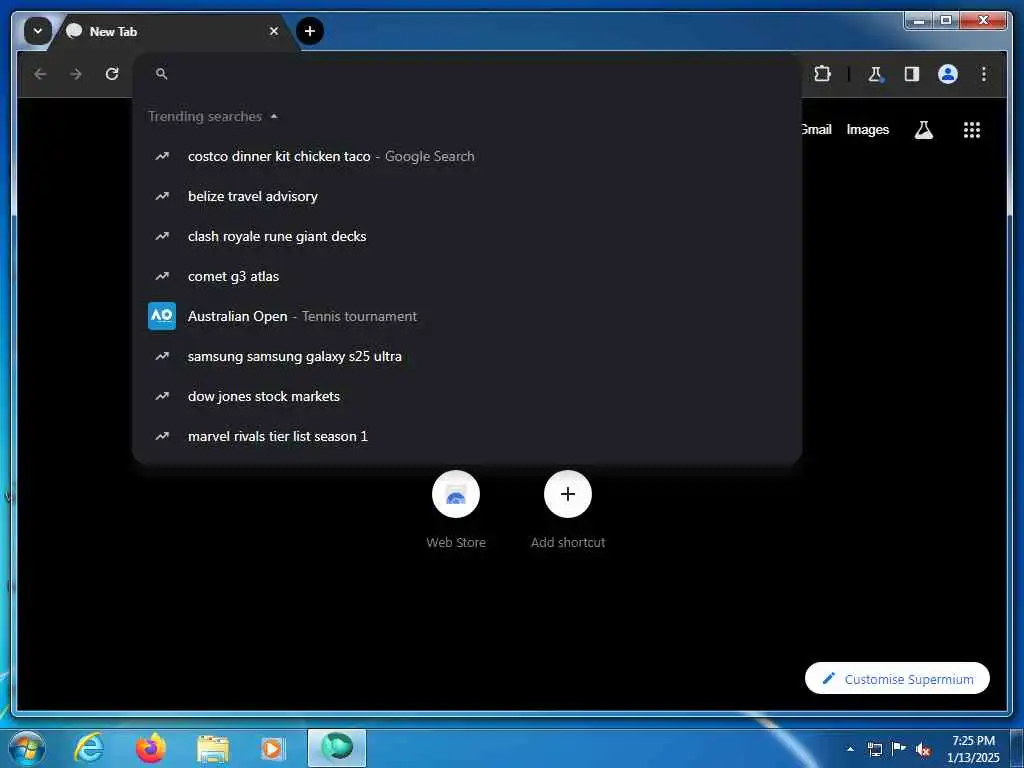This screenshot has height=768, width=1024.
Task: Select clash royale rune giant decks
Action: click(467, 236)
